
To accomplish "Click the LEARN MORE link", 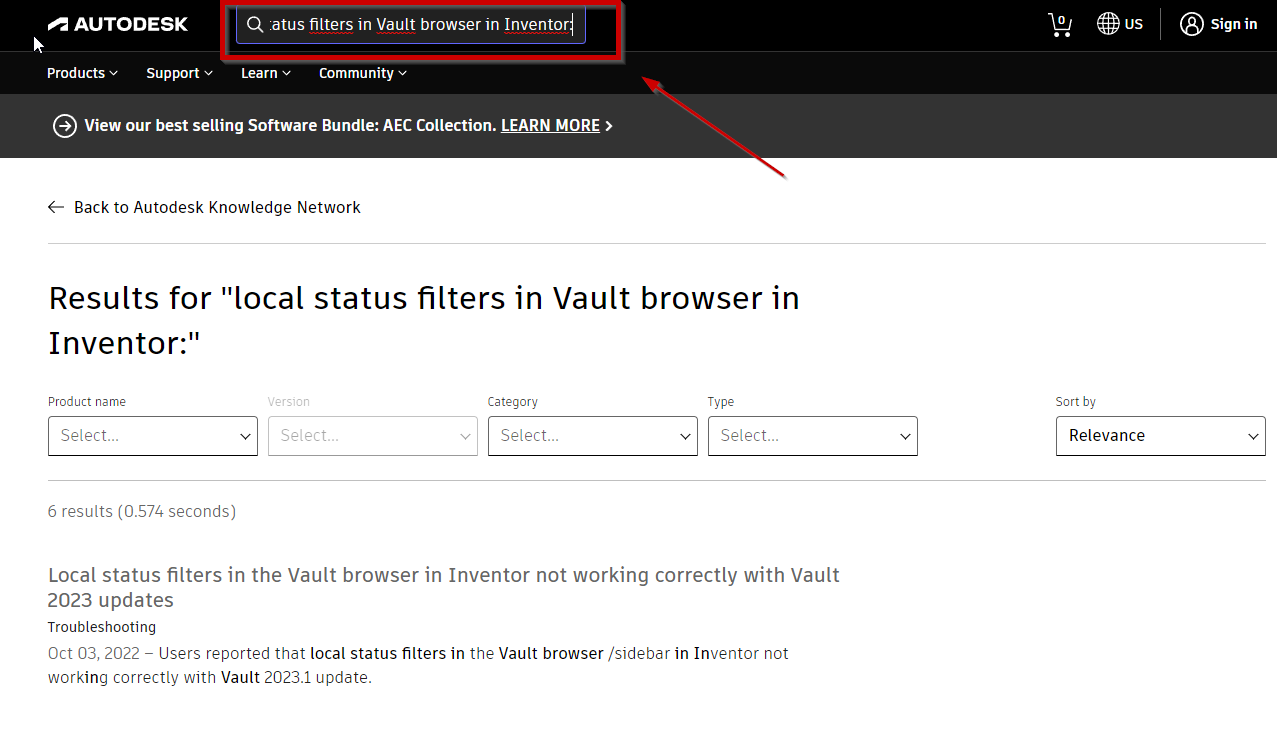I will [x=549, y=125].
